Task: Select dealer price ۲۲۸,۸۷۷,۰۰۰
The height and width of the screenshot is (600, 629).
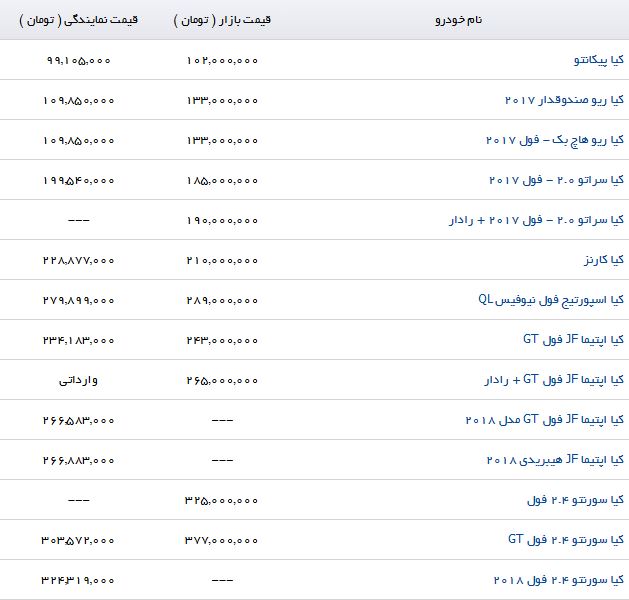Action: 79,261
